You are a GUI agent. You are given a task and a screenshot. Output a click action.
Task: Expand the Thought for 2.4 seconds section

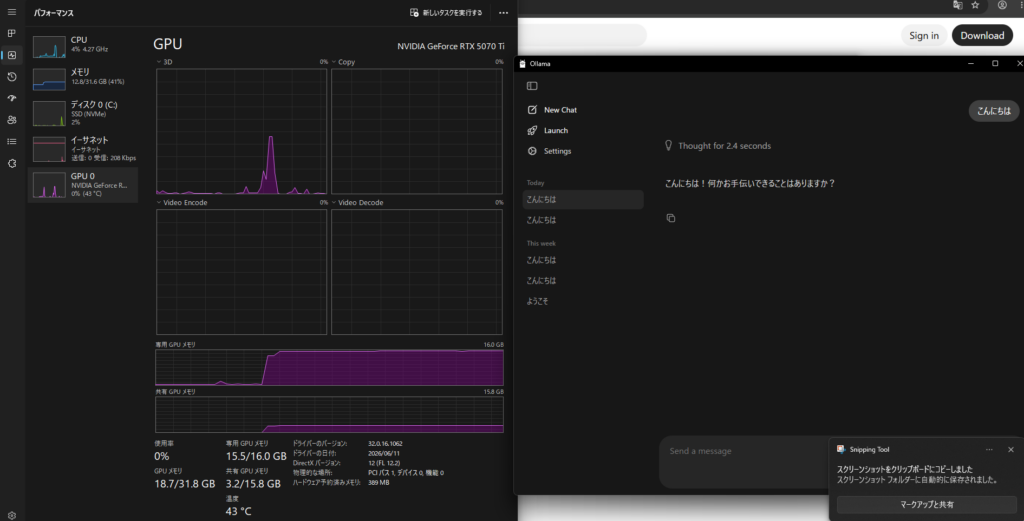[x=718, y=146]
